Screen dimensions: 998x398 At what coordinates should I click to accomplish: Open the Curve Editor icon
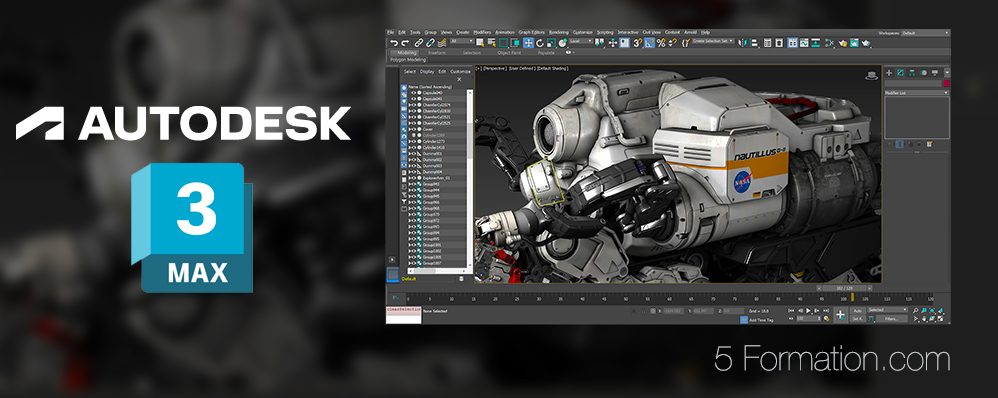pyautogui.click(x=804, y=43)
